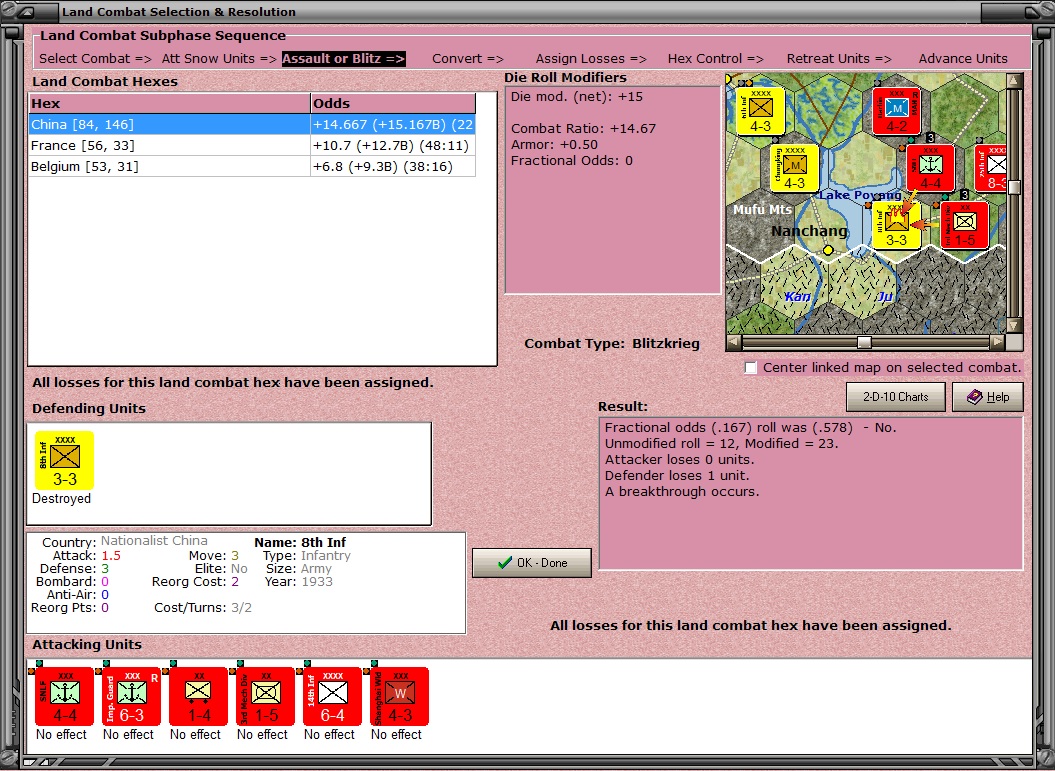Click the Mufu Mts label on map
1055x771 pixels.
point(762,210)
